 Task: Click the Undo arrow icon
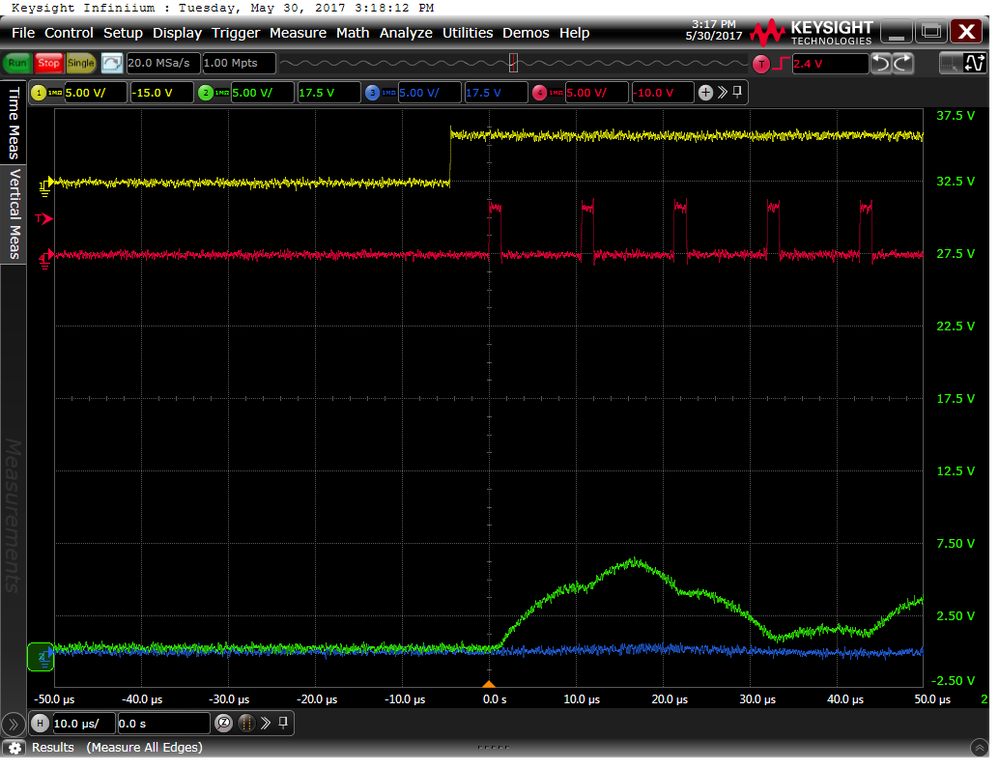coord(882,63)
